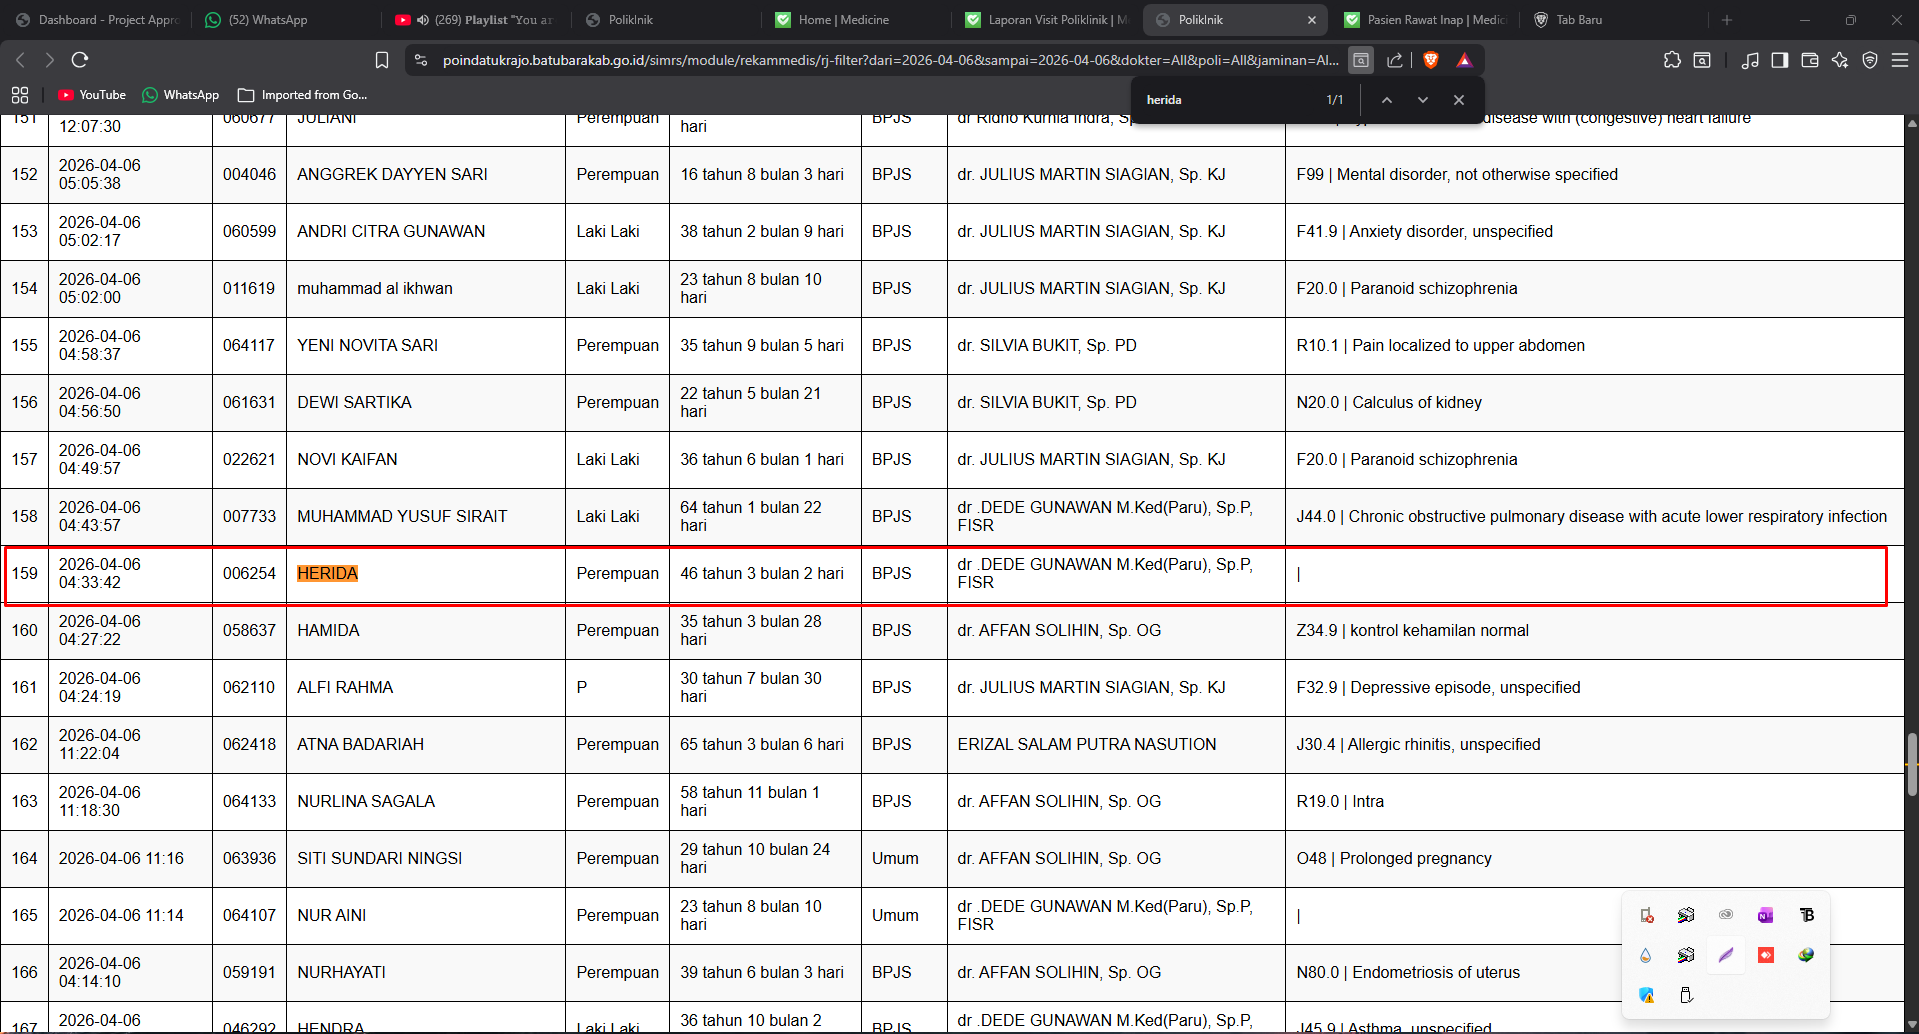Click the share page icon in address bar
1919x1034 pixels.
coord(1395,60)
